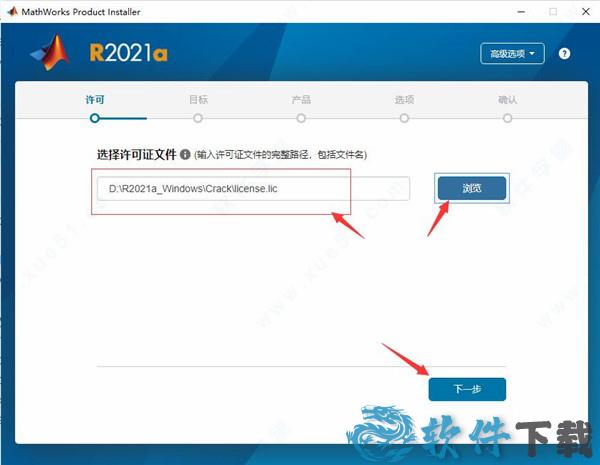
Task: Open help via the question mark icon
Action: click(x=564, y=53)
